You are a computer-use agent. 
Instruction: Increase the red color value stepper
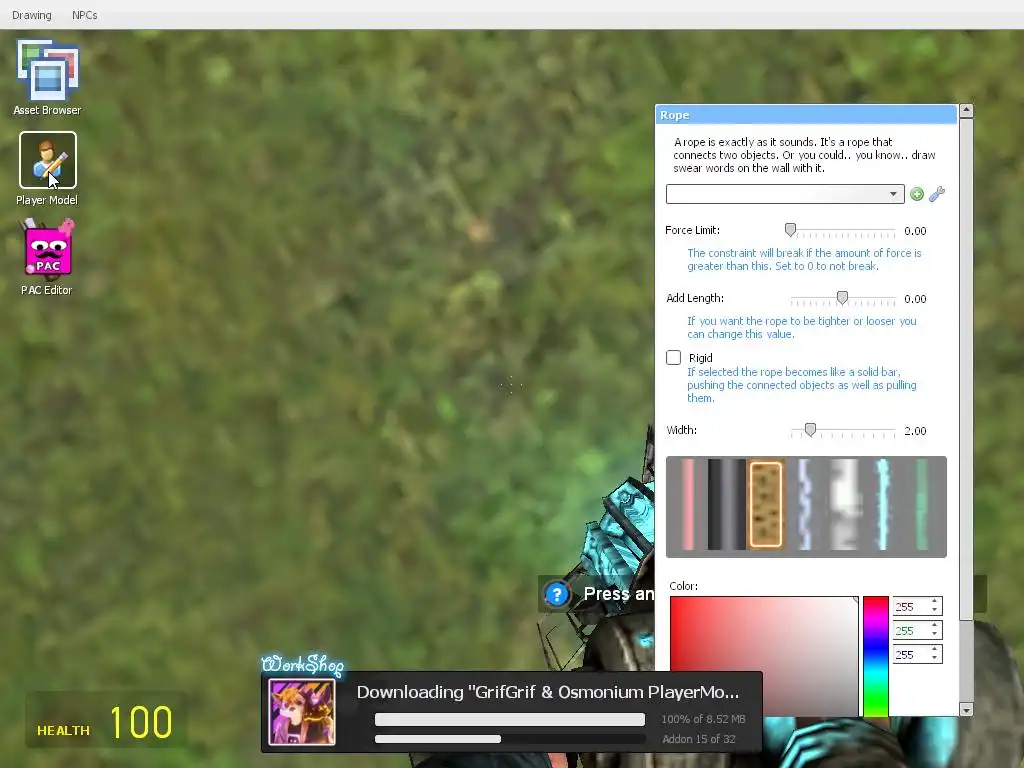(935, 602)
